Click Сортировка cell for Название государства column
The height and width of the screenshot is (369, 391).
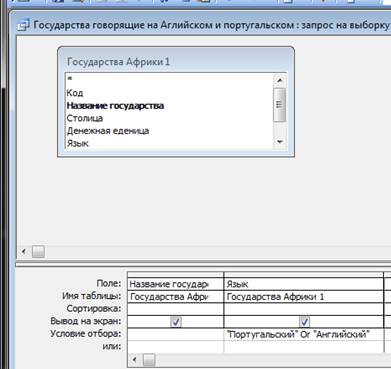pyautogui.click(x=176, y=309)
